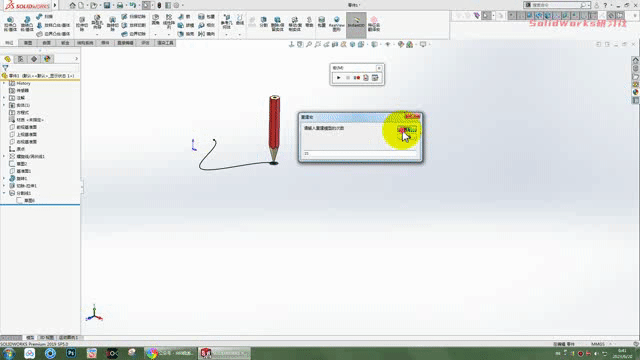This screenshot has width=640, height=360.
Task: Click the Extruded Boss/Base tool
Action: pyautogui.click(x=10, y=24)
